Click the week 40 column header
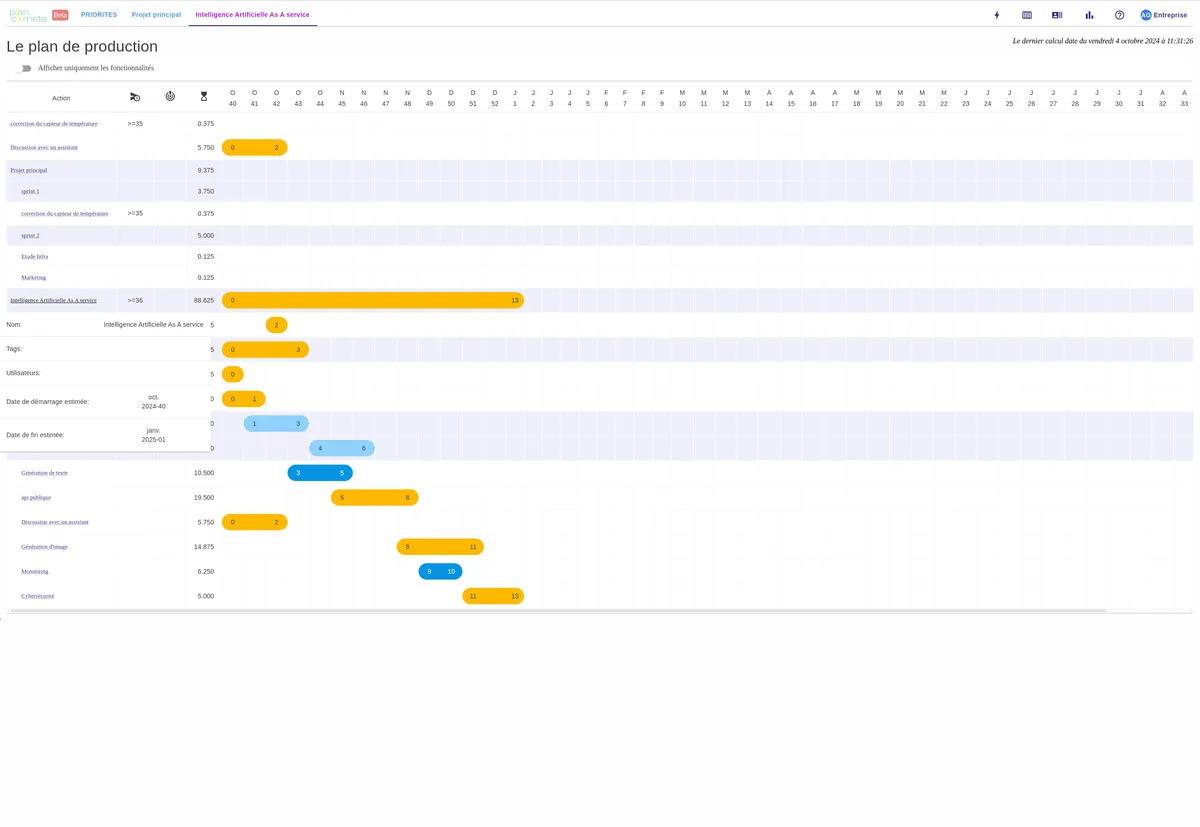 click(x=232, y=97)
